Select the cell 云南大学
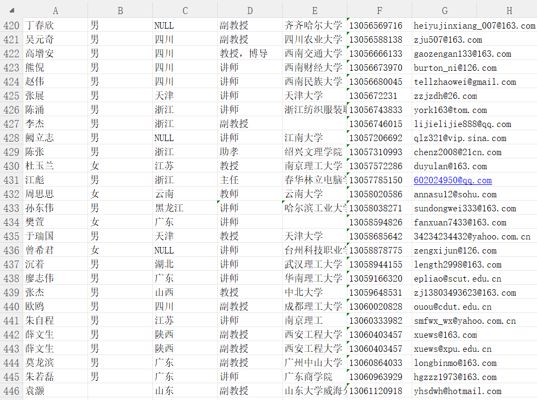The width and height of the screenshot is (537, 400). (304, 194)
